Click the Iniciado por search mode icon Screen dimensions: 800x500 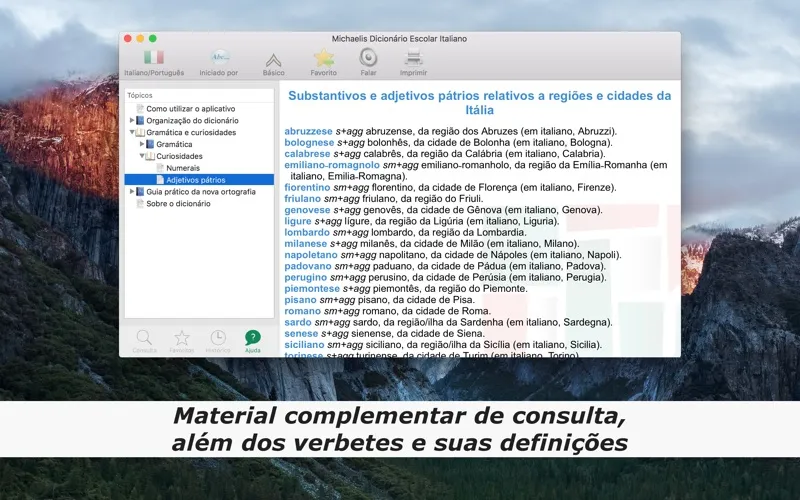click(219, 58)
